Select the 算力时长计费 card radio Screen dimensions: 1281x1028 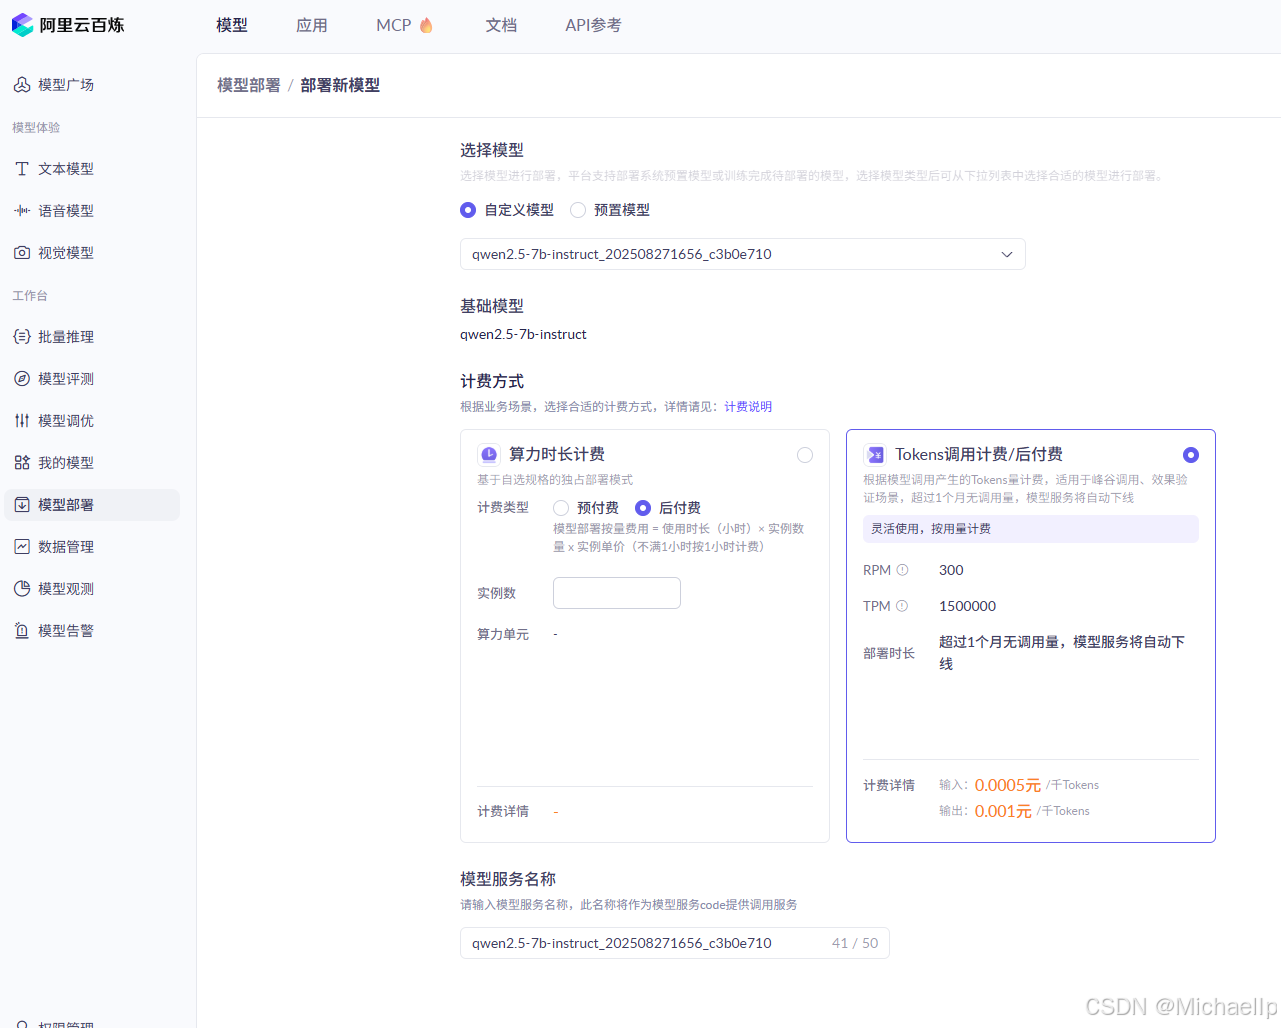tap(805, 455)
